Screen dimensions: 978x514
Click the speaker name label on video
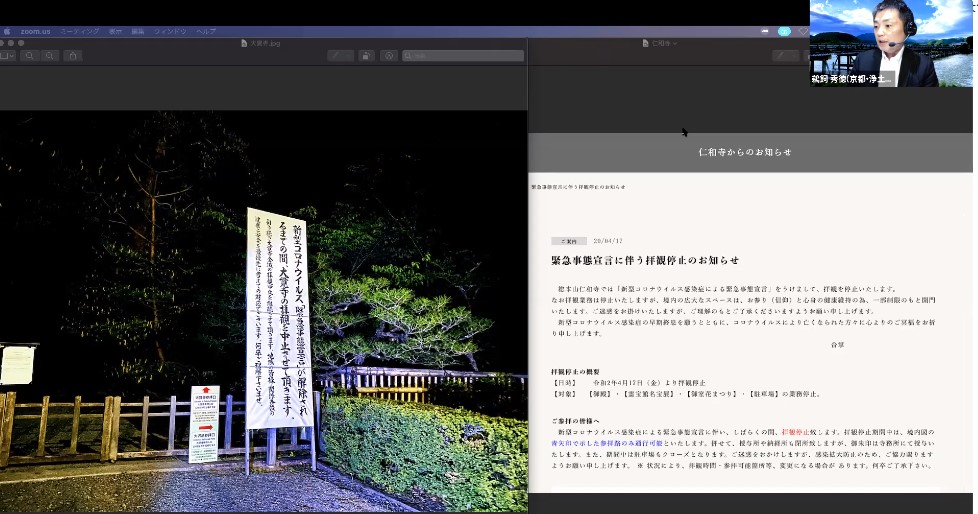tap(852, 79)
